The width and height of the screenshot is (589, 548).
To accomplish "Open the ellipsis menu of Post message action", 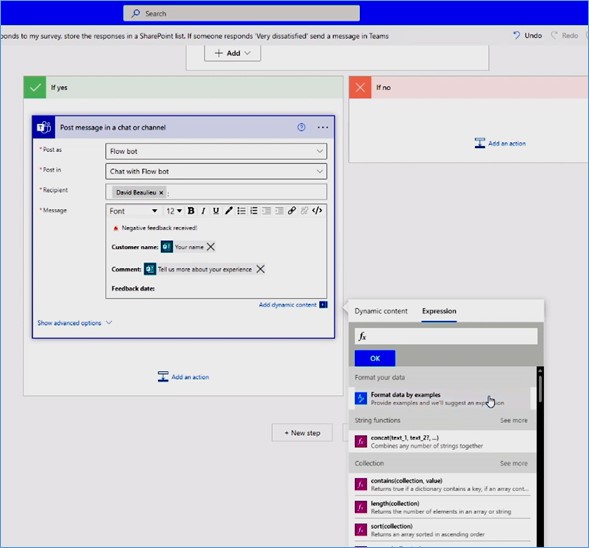I will pyautogui.click(x=323, y=127).
